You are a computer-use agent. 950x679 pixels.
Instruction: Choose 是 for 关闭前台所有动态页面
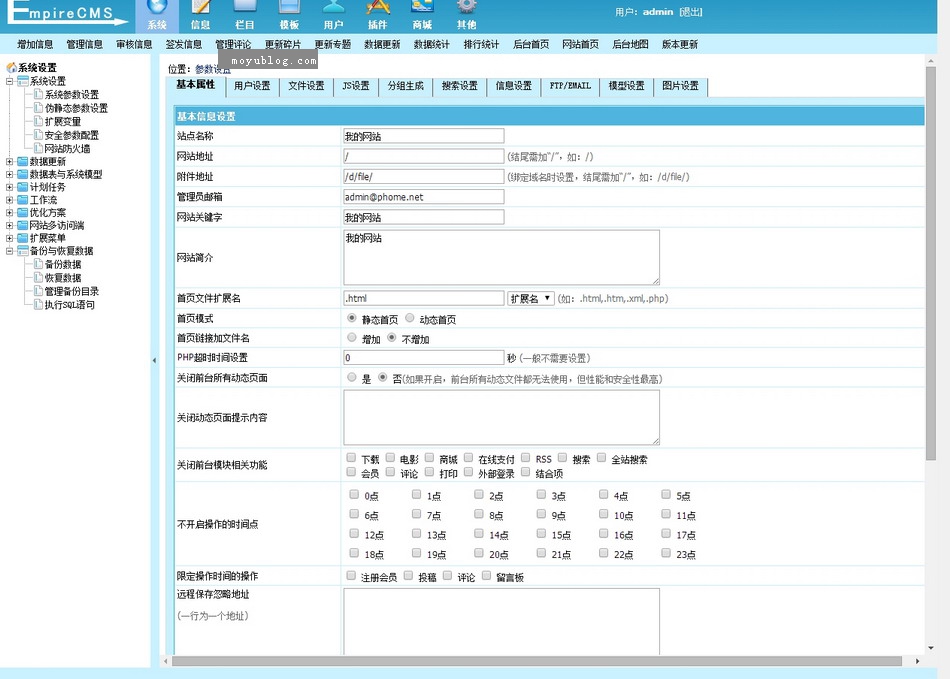(351, 377)
